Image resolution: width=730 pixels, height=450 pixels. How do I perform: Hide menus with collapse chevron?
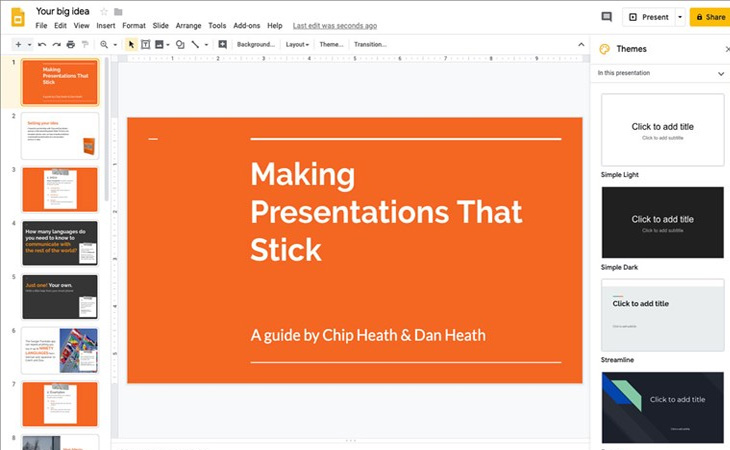pos(581,45)
